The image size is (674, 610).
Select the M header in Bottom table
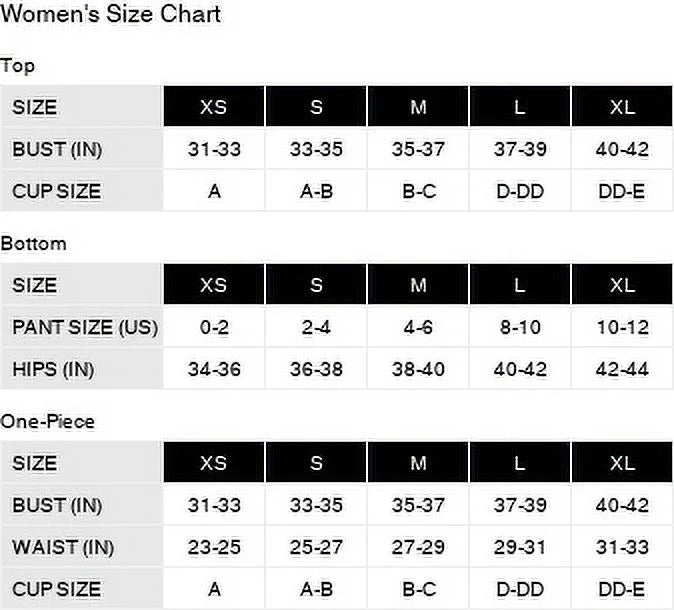click(418, 285)
